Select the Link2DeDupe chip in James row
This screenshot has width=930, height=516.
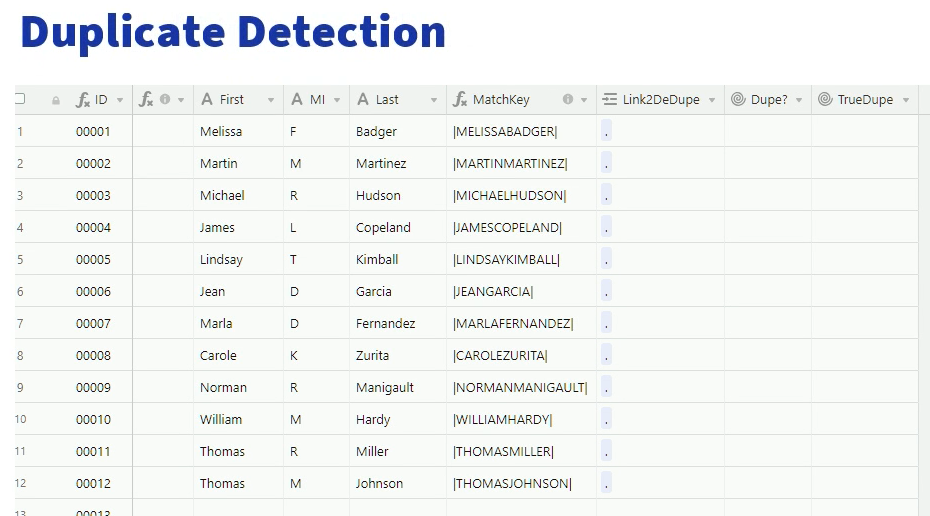[x=606, y=227]
